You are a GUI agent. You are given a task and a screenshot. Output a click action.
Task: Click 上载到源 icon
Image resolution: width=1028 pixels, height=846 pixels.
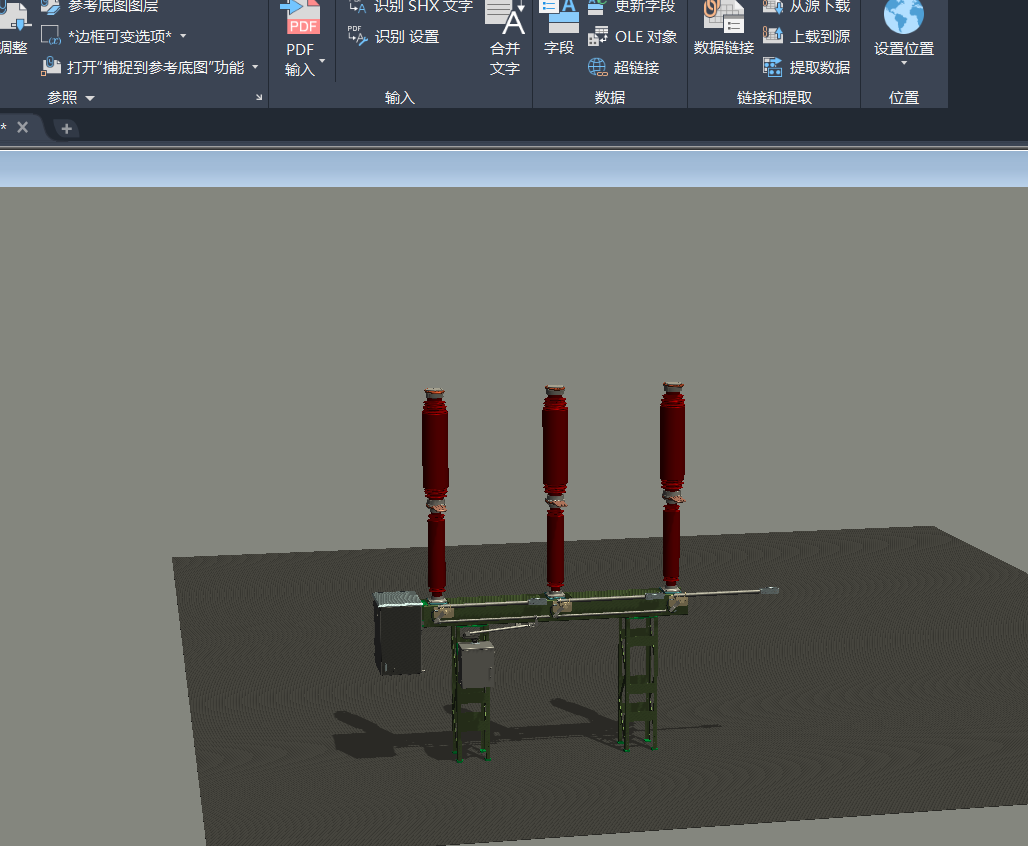pos(773,35)
